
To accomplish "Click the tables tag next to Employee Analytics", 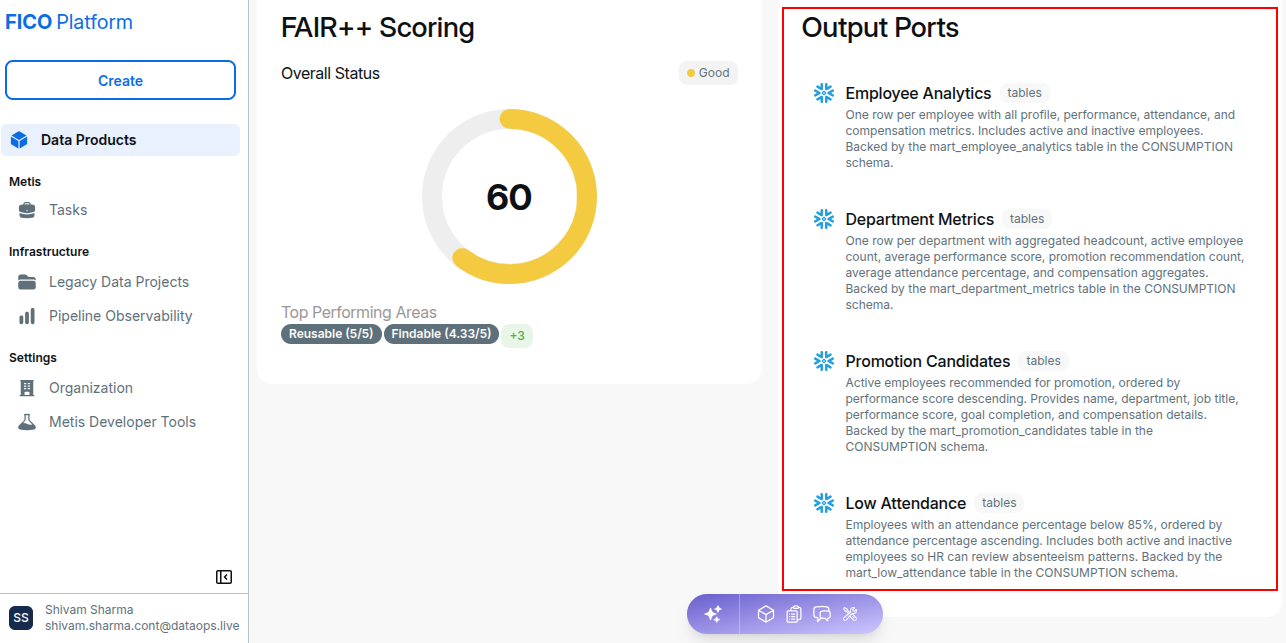I will [1025, 93].
